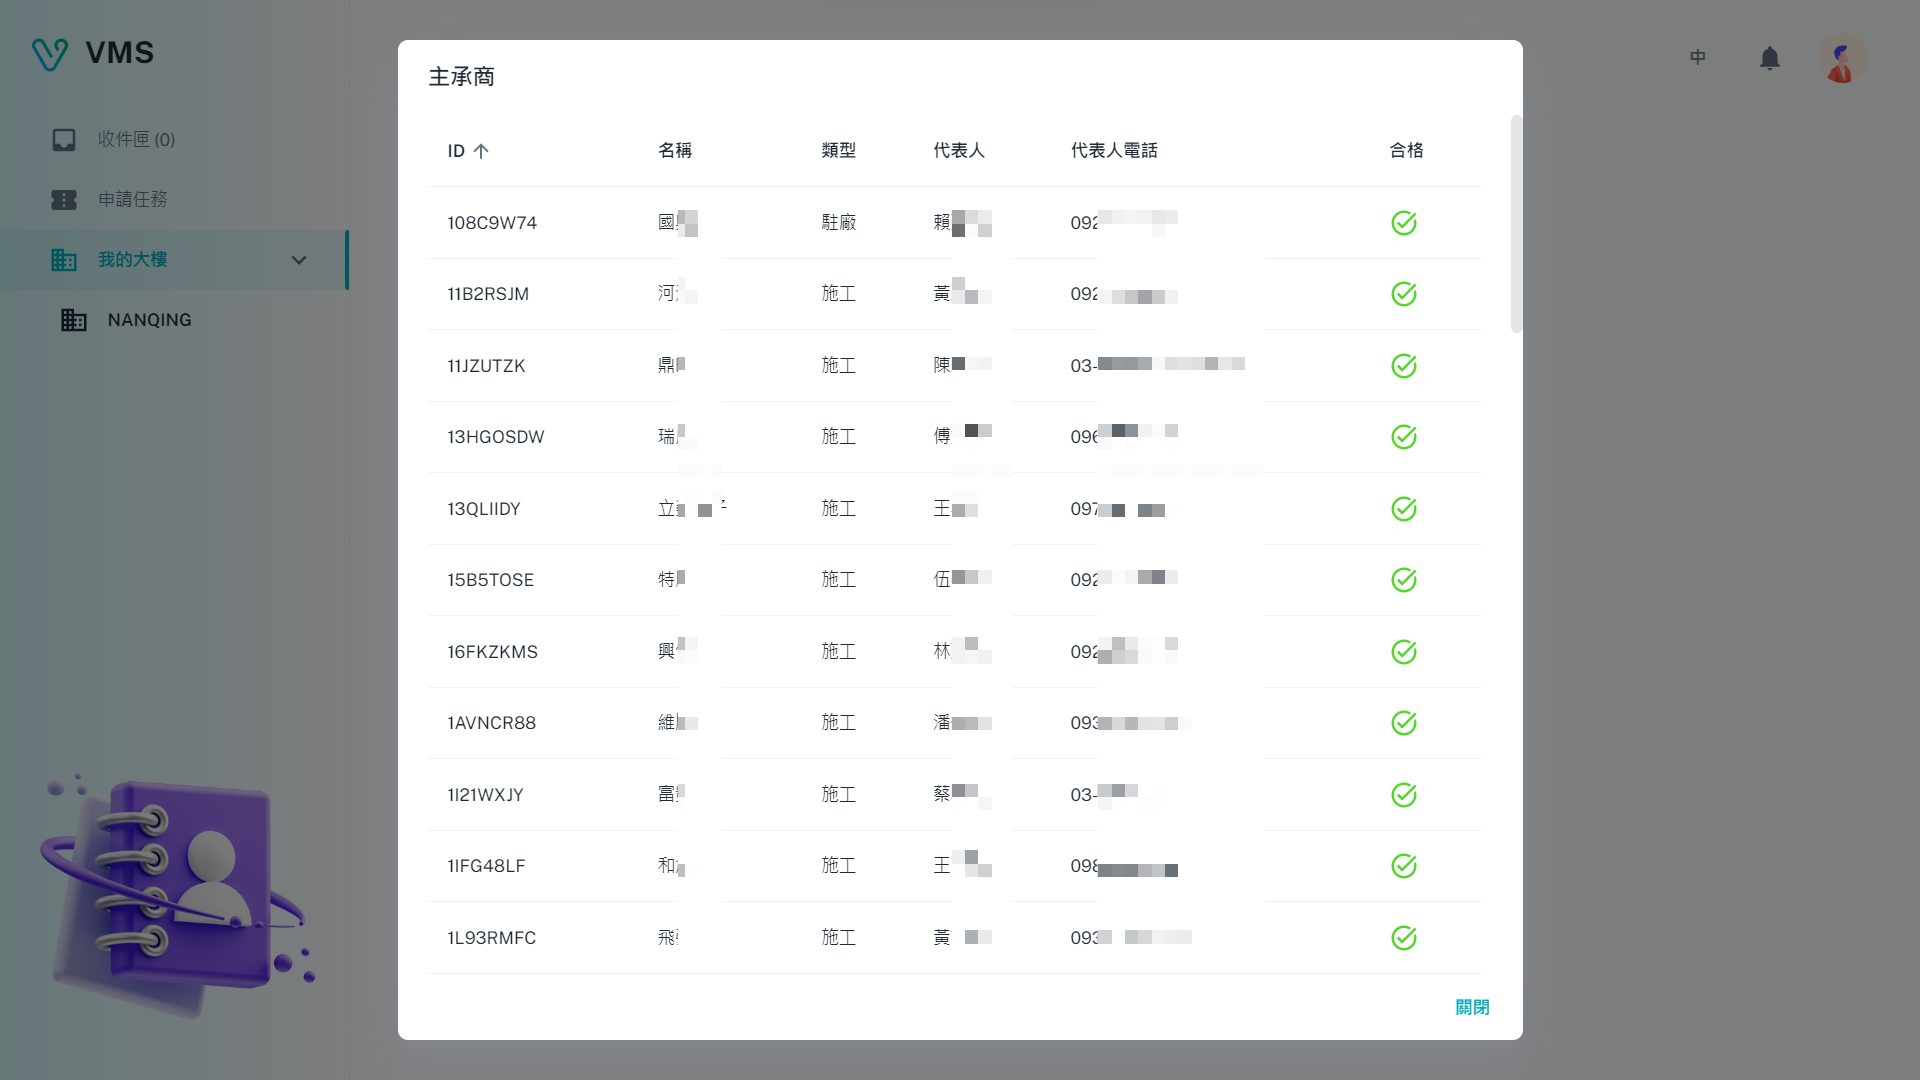Click the dialog vertical scrollbar
The image size is (1920, 1080).
(1516, 225)
